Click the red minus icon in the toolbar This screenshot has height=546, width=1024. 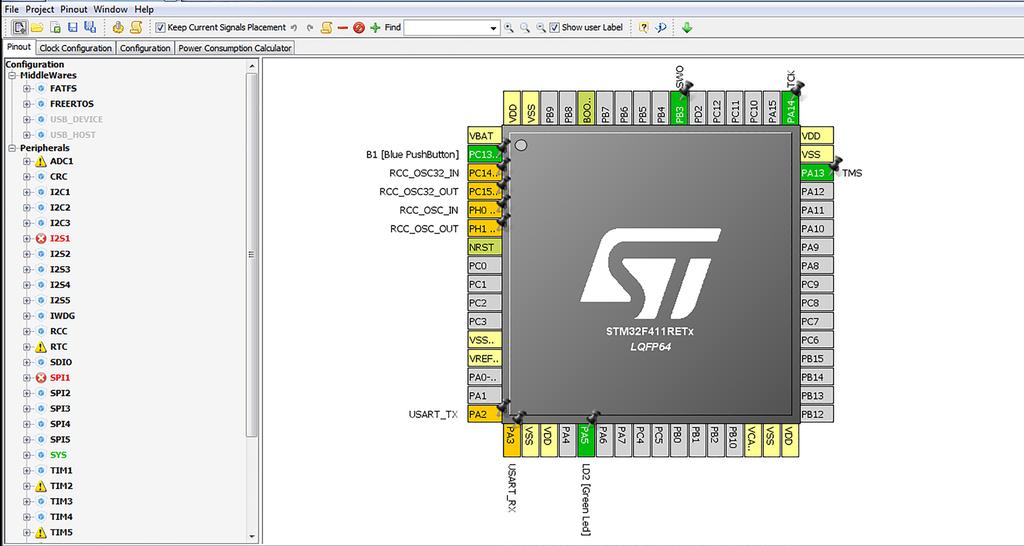pos(343,27)
